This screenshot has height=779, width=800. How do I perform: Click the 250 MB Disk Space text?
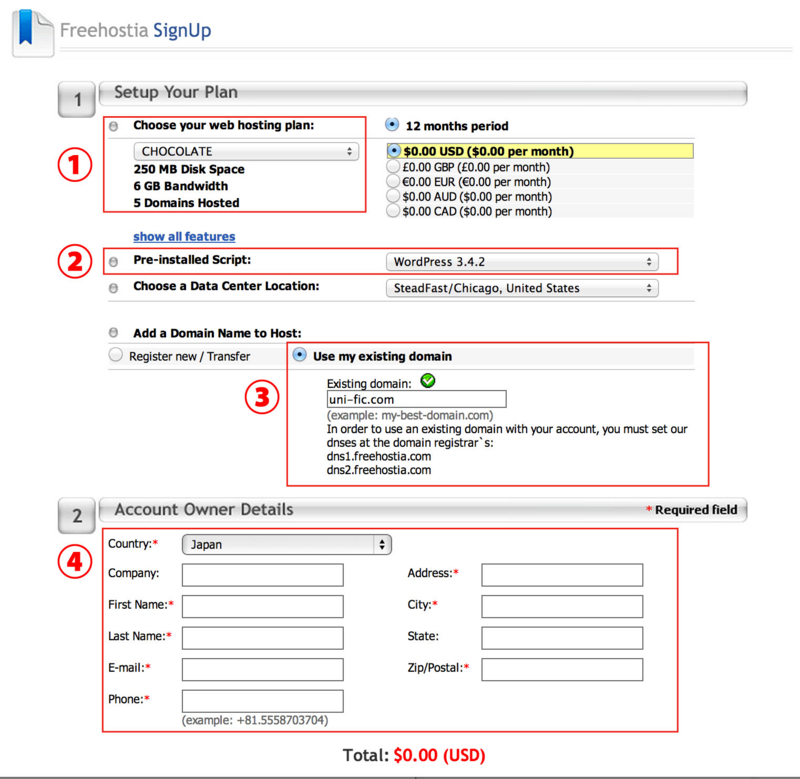[189, 169]
